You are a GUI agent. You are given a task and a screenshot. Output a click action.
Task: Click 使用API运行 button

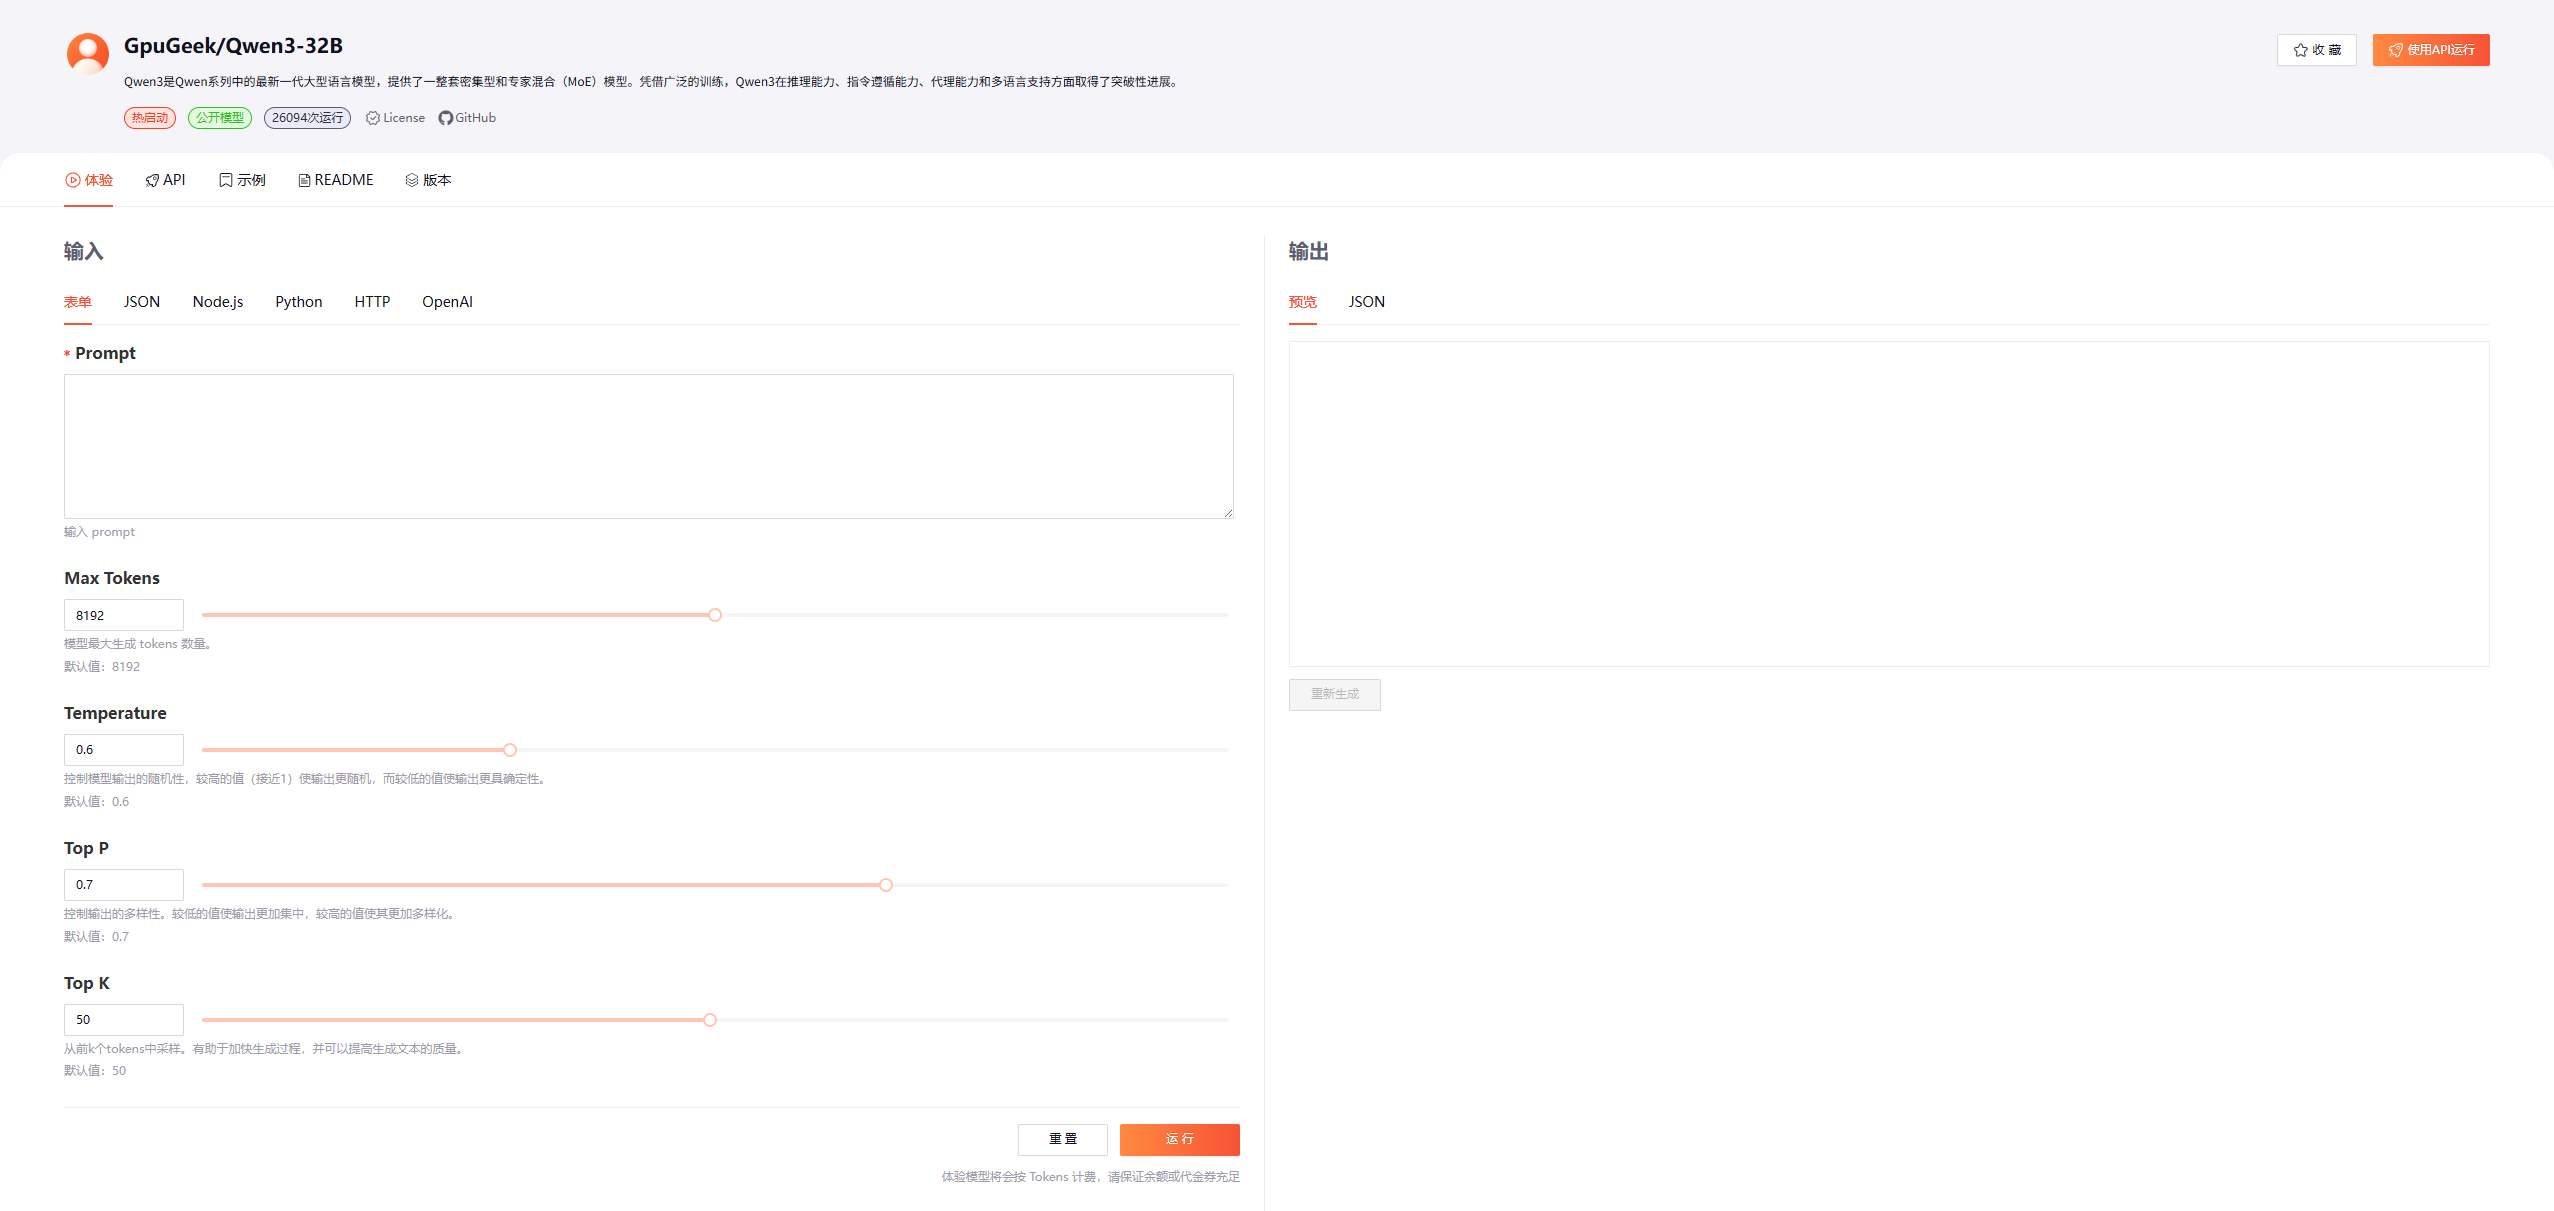coord(2430,50)
